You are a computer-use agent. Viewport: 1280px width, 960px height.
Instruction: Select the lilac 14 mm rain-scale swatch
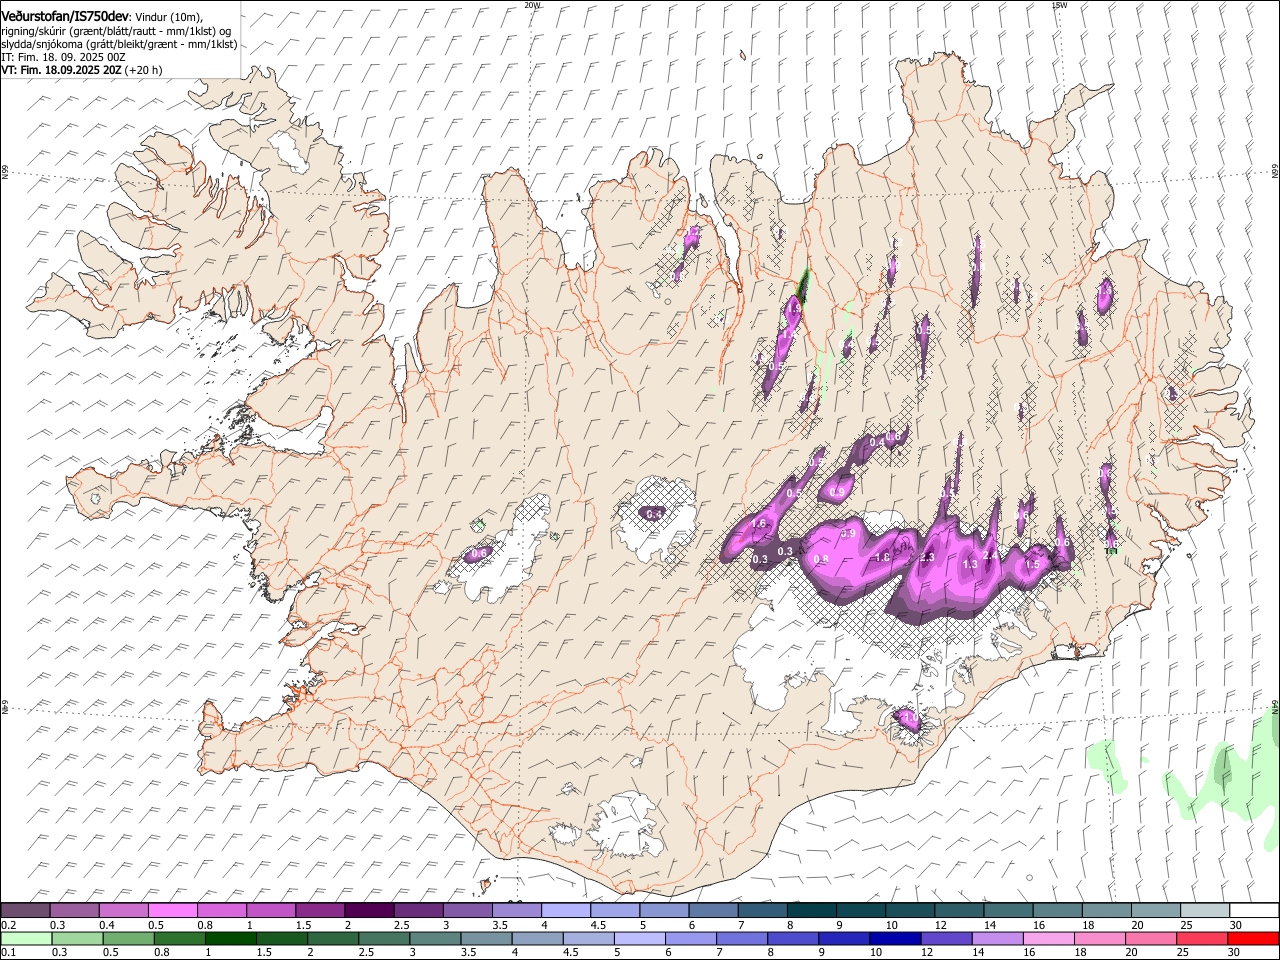coord(998,938)
